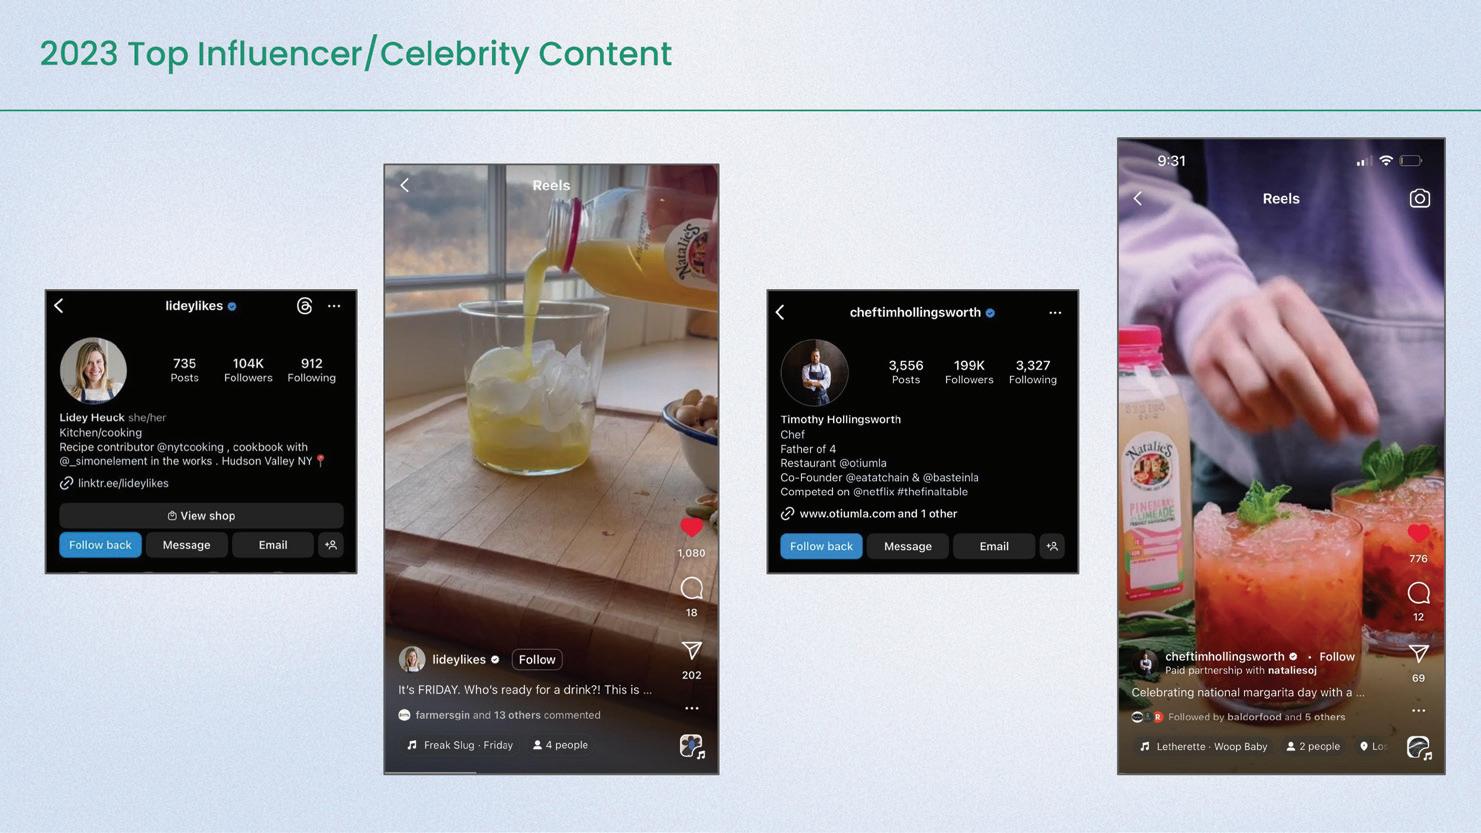This screenshot has width=1481, height=833.
Task: Email cheftimhollingsworth from profile
Action: [994, 546]
